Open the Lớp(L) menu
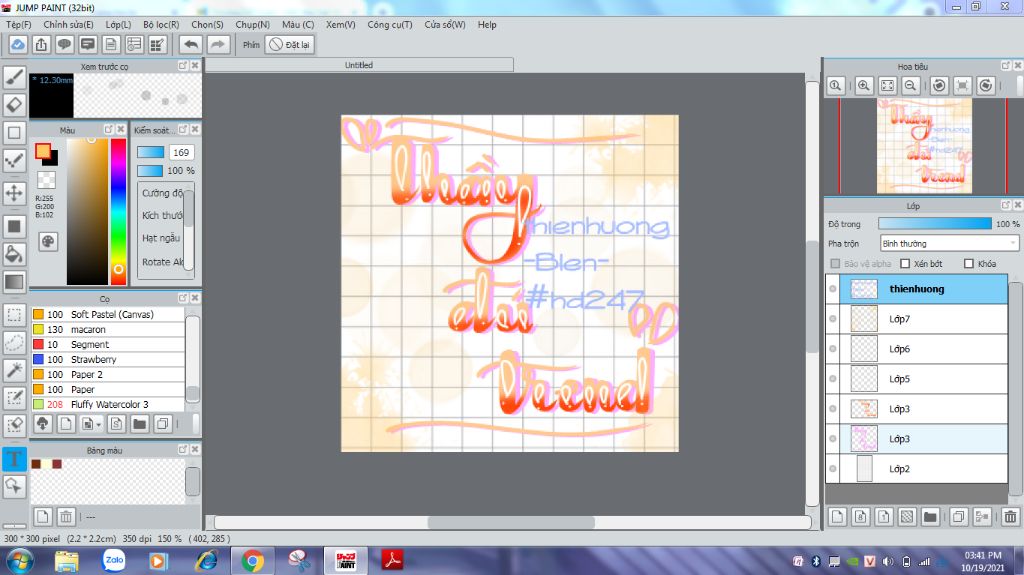1024x575 pixels. (x=118, y=24)
